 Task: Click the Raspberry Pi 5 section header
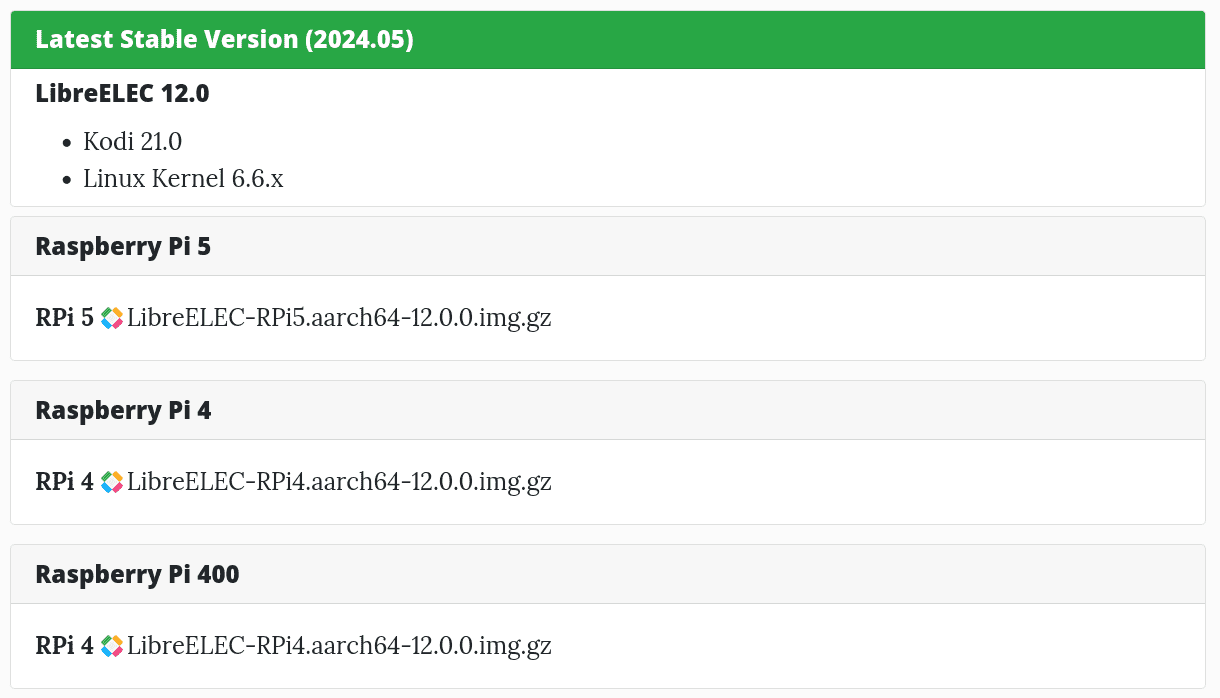click(x=123, y=246)
